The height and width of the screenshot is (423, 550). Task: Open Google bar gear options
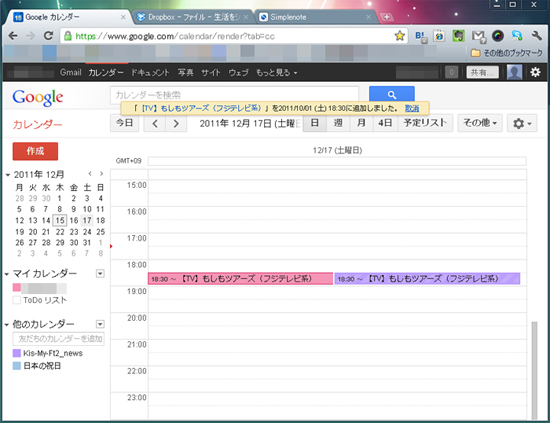pyautogui.click(x=535, y=73)
